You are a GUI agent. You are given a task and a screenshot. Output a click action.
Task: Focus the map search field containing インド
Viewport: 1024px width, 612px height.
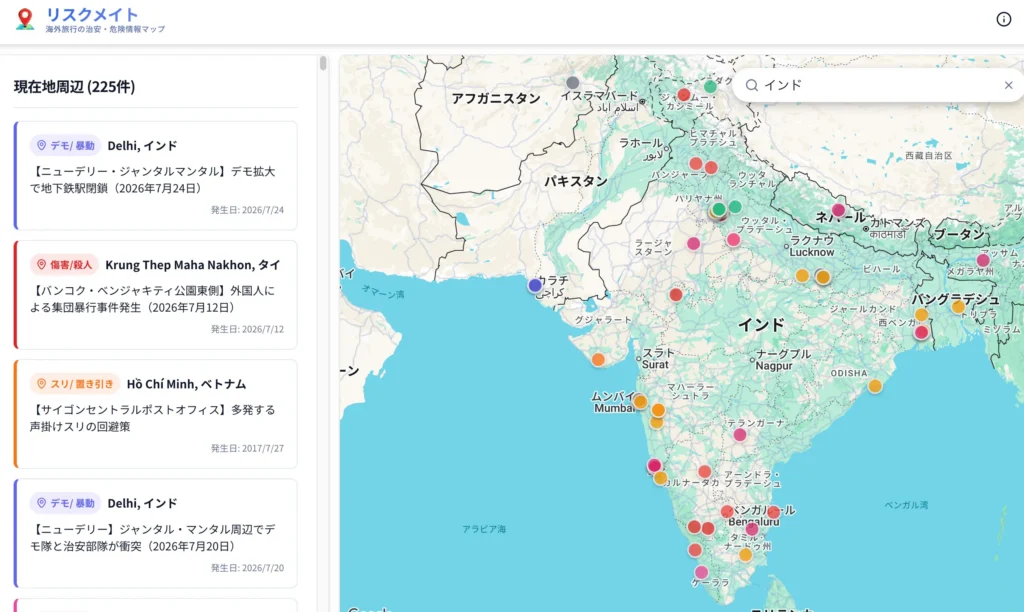point(878,85)
